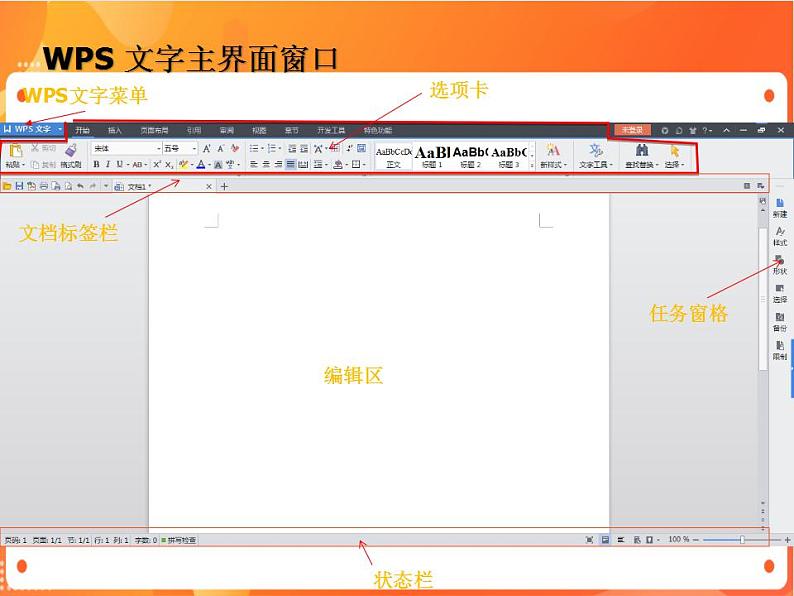
Task: Click the highlight color marker swatch
Action: click(x=183, y=165)
